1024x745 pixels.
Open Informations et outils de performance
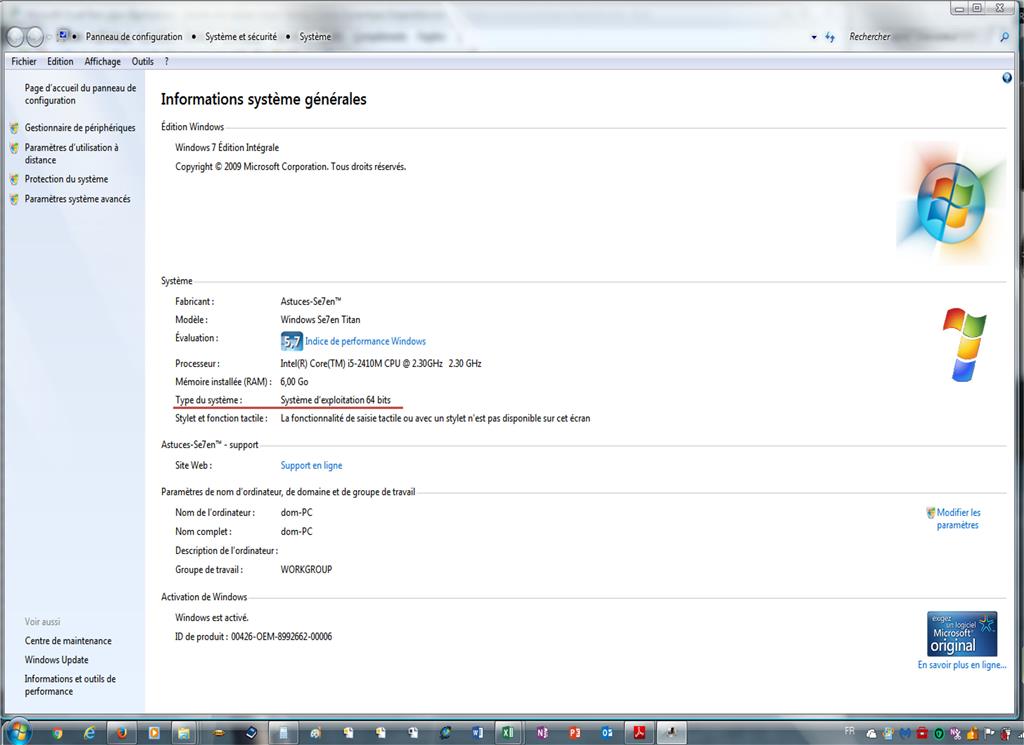(x=70, y=685)
